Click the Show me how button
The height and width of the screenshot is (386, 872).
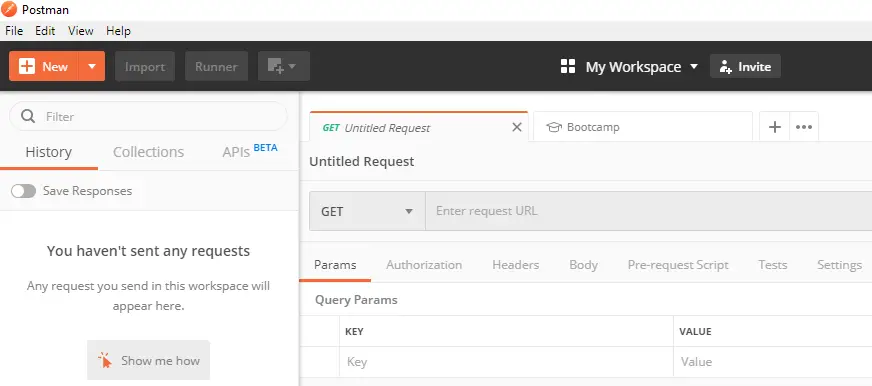click(148, 360)
